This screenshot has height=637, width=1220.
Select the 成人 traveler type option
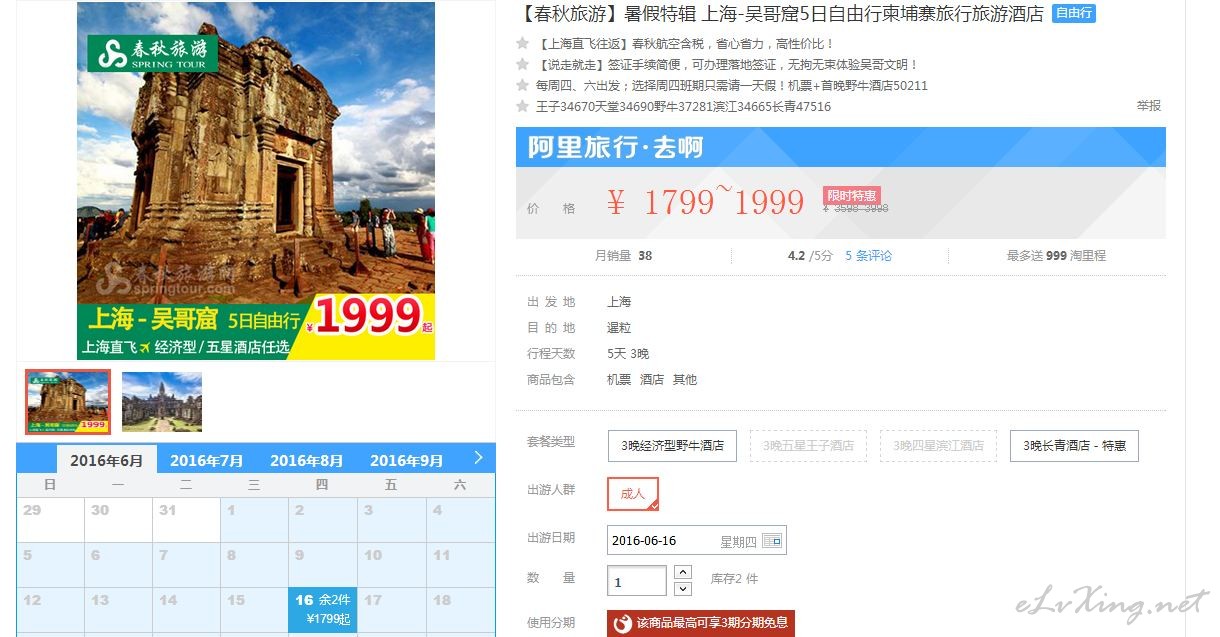point(633,494)
